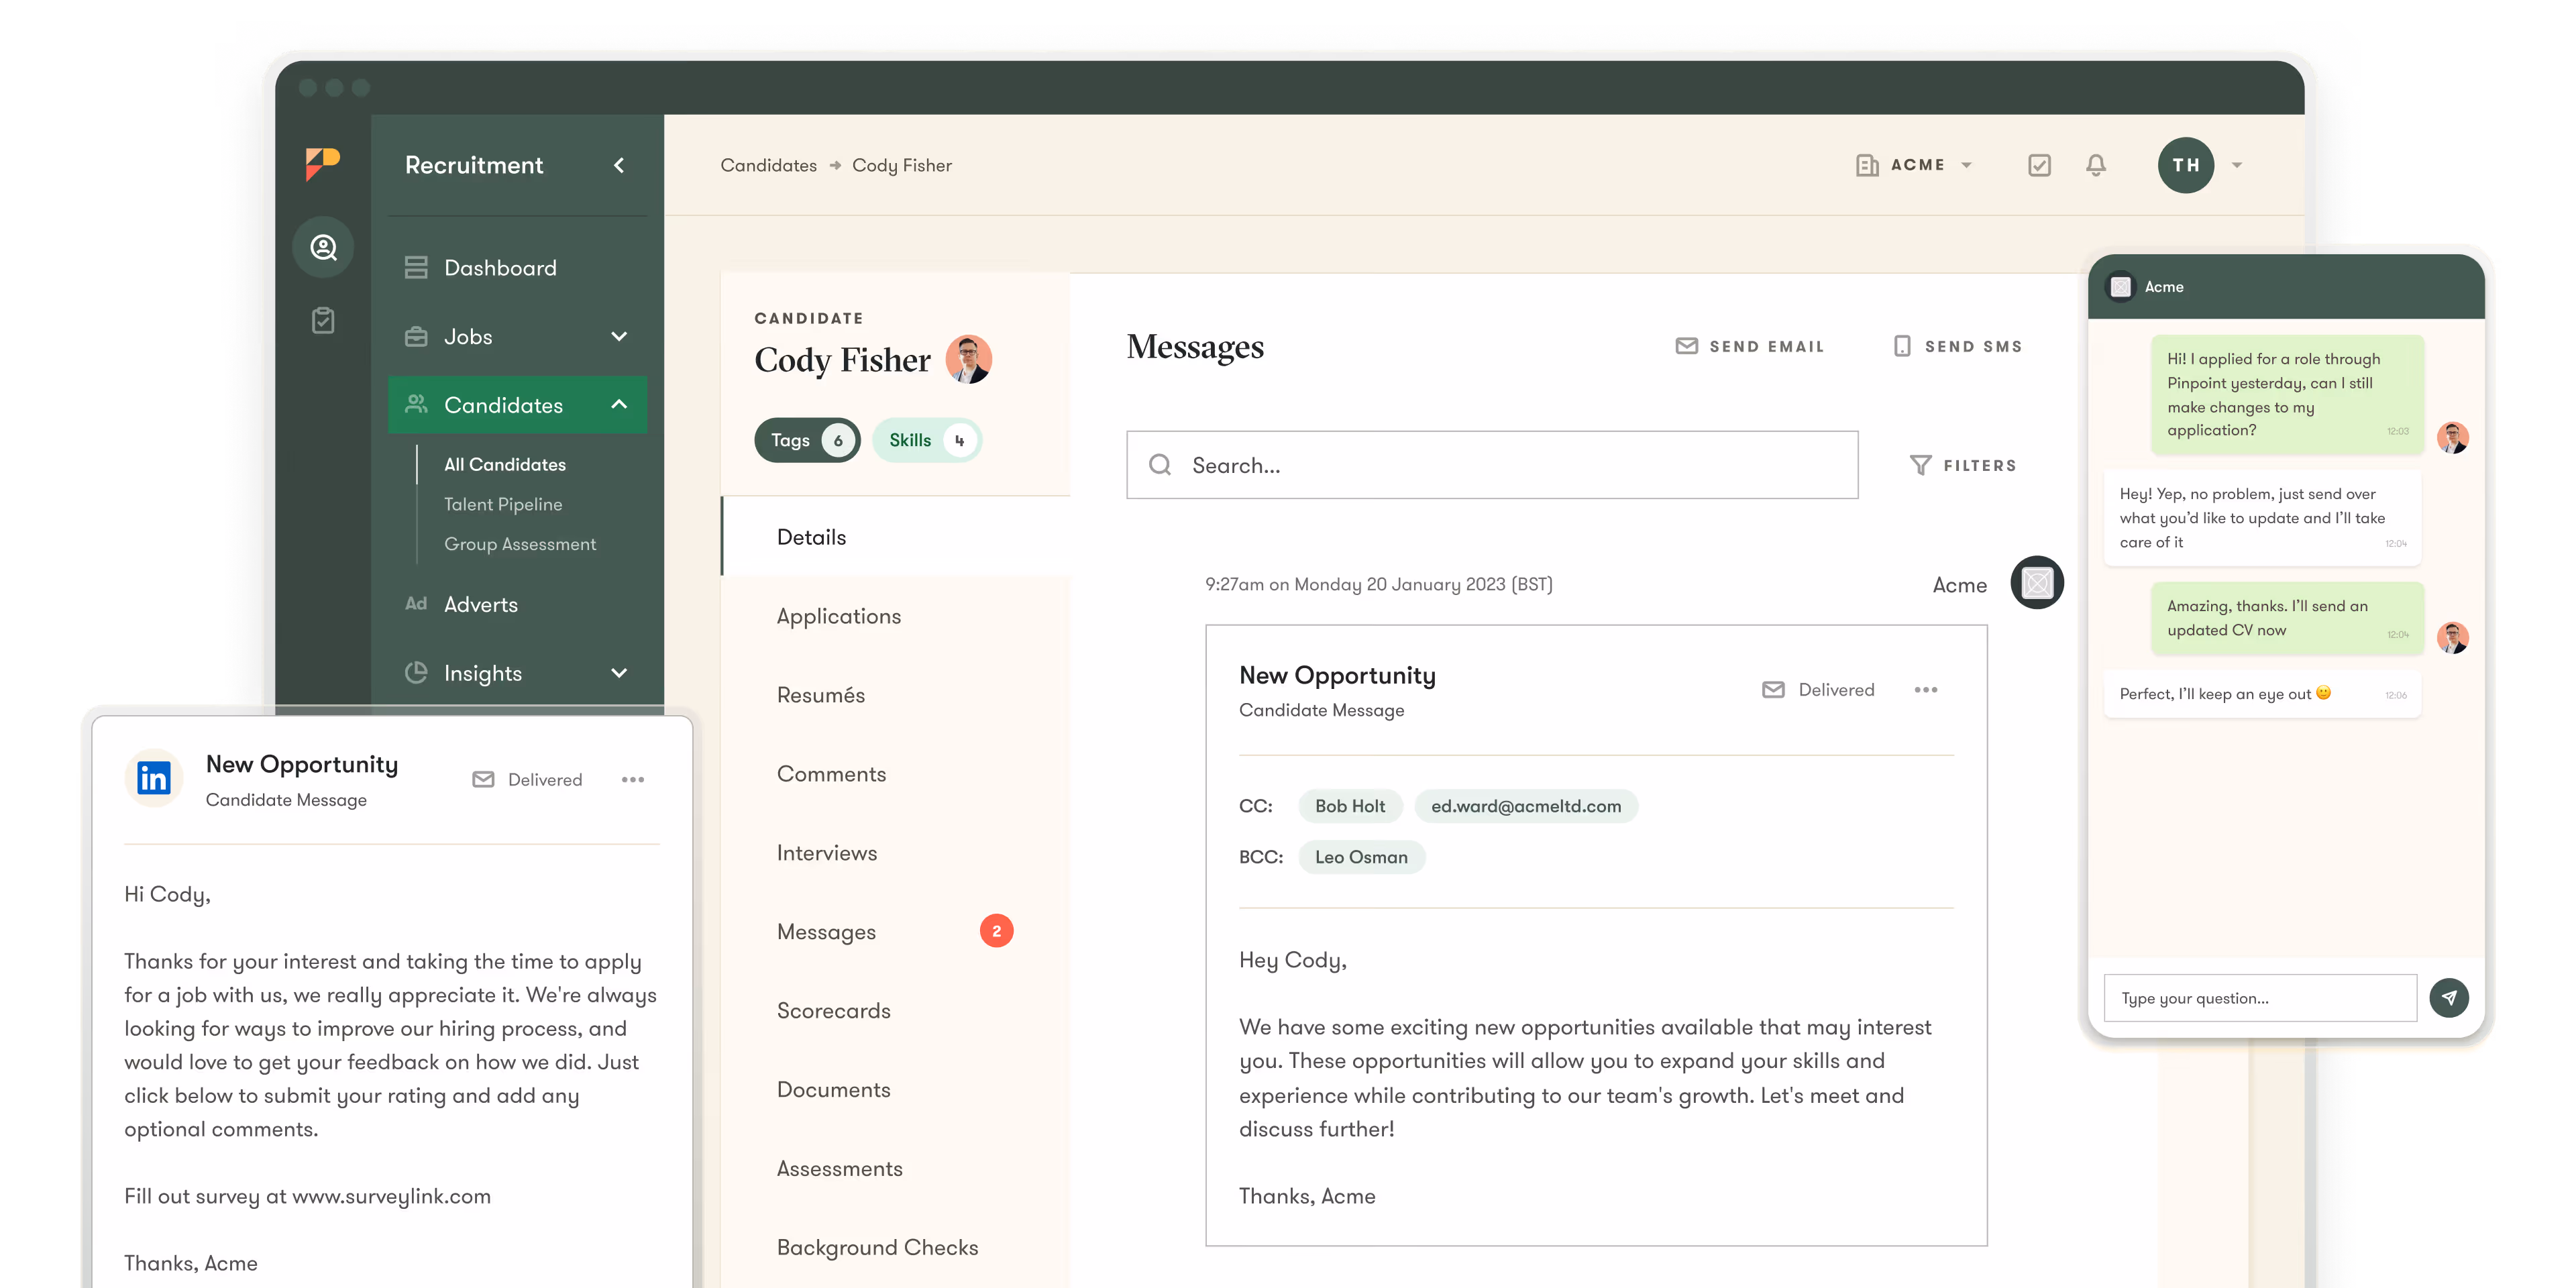Click the Dashboard layout icon
The height and width of the screenshot is (1288, 2576).
[x=416, y=268]
